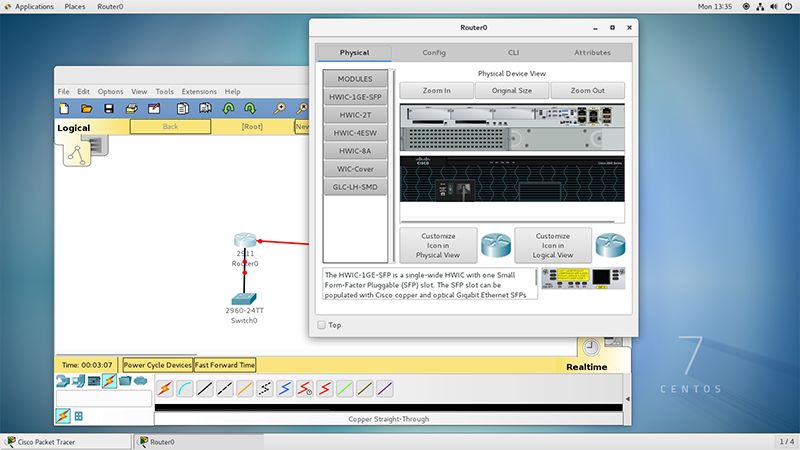Select the Connections lightning category icon

(109, 381)
